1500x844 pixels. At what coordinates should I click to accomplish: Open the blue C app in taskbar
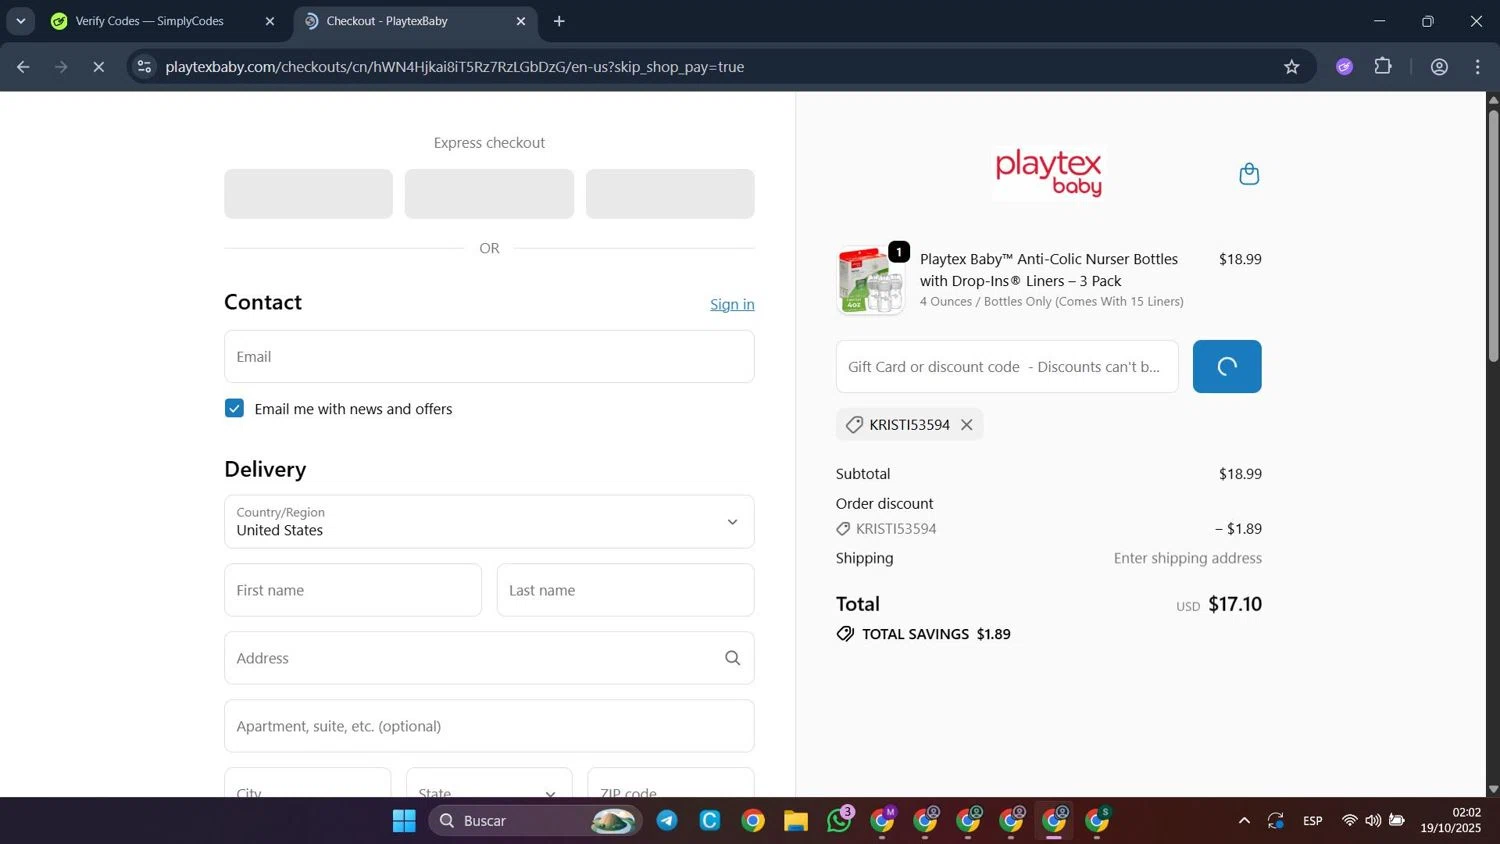[x=710, y=821]
